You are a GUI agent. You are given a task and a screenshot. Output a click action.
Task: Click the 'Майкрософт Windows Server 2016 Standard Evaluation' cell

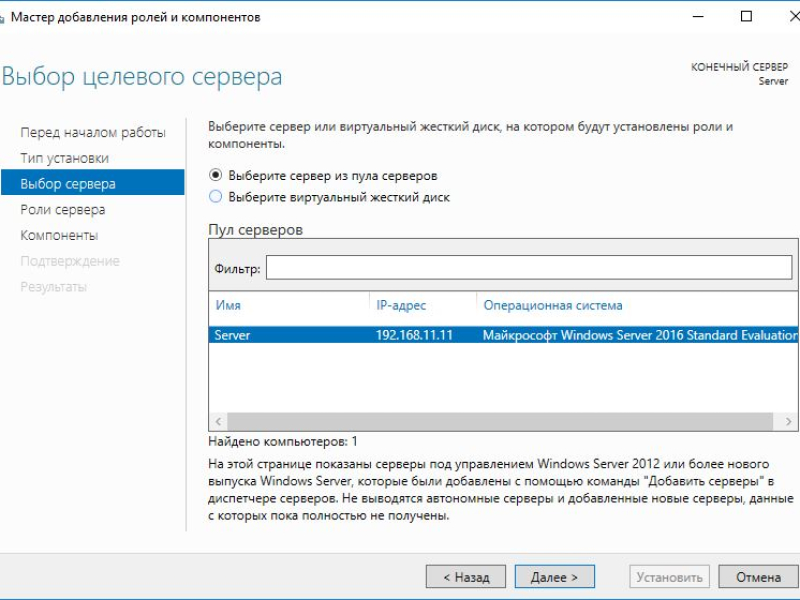click(640, 335)
